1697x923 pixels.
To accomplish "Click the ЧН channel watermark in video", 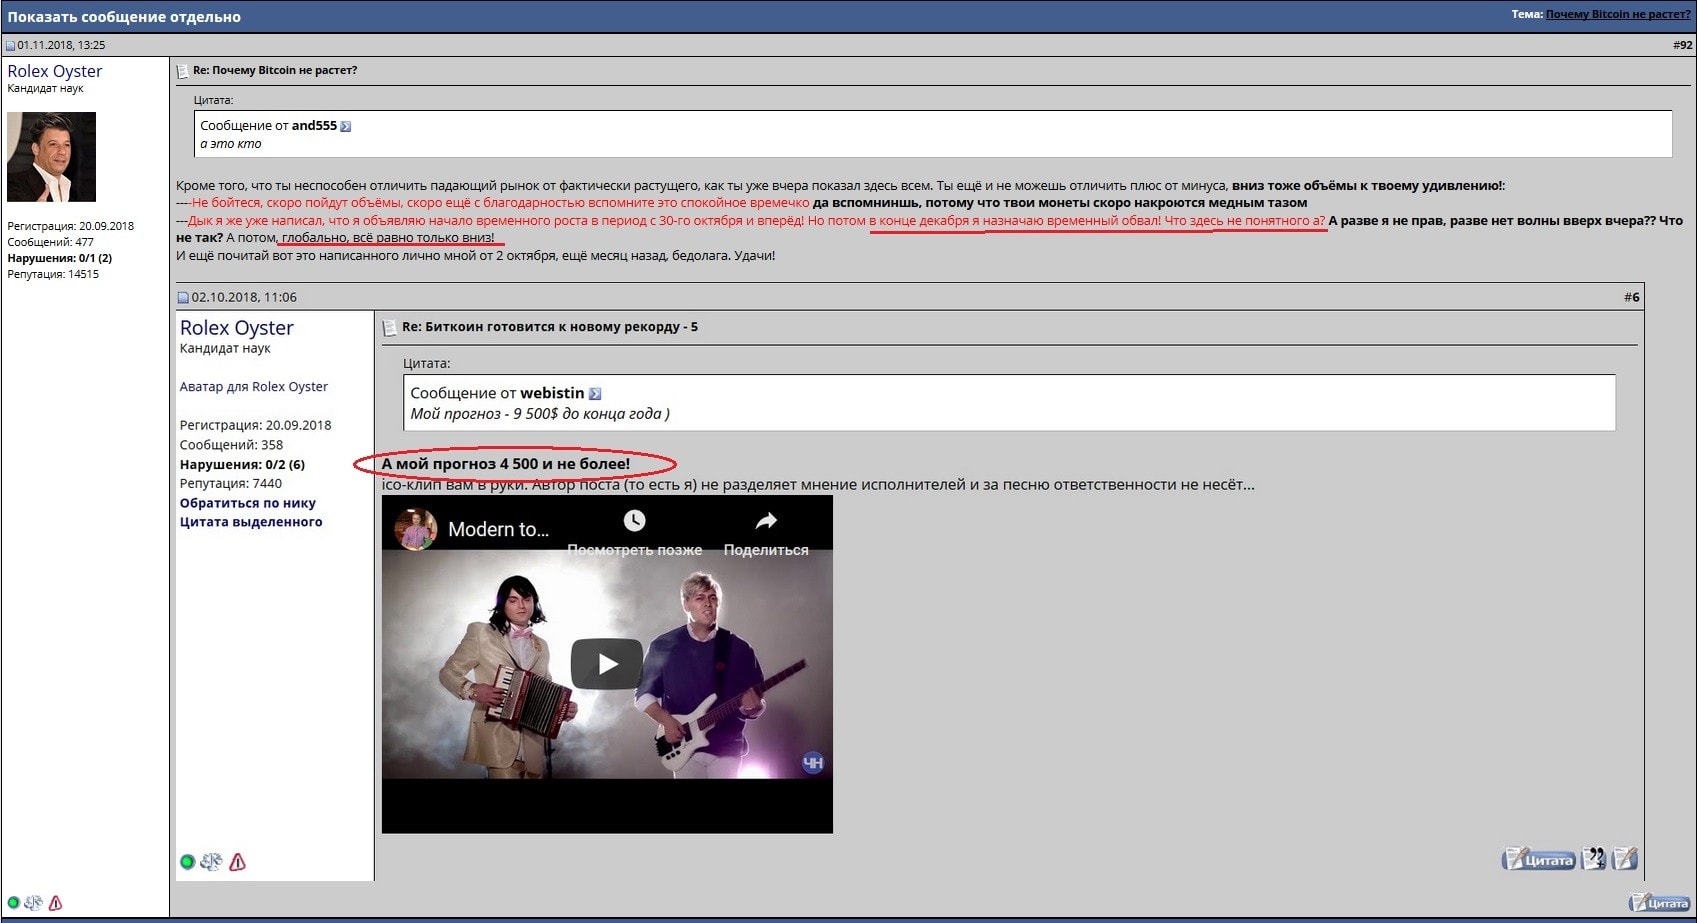I will tap(813, 763).
